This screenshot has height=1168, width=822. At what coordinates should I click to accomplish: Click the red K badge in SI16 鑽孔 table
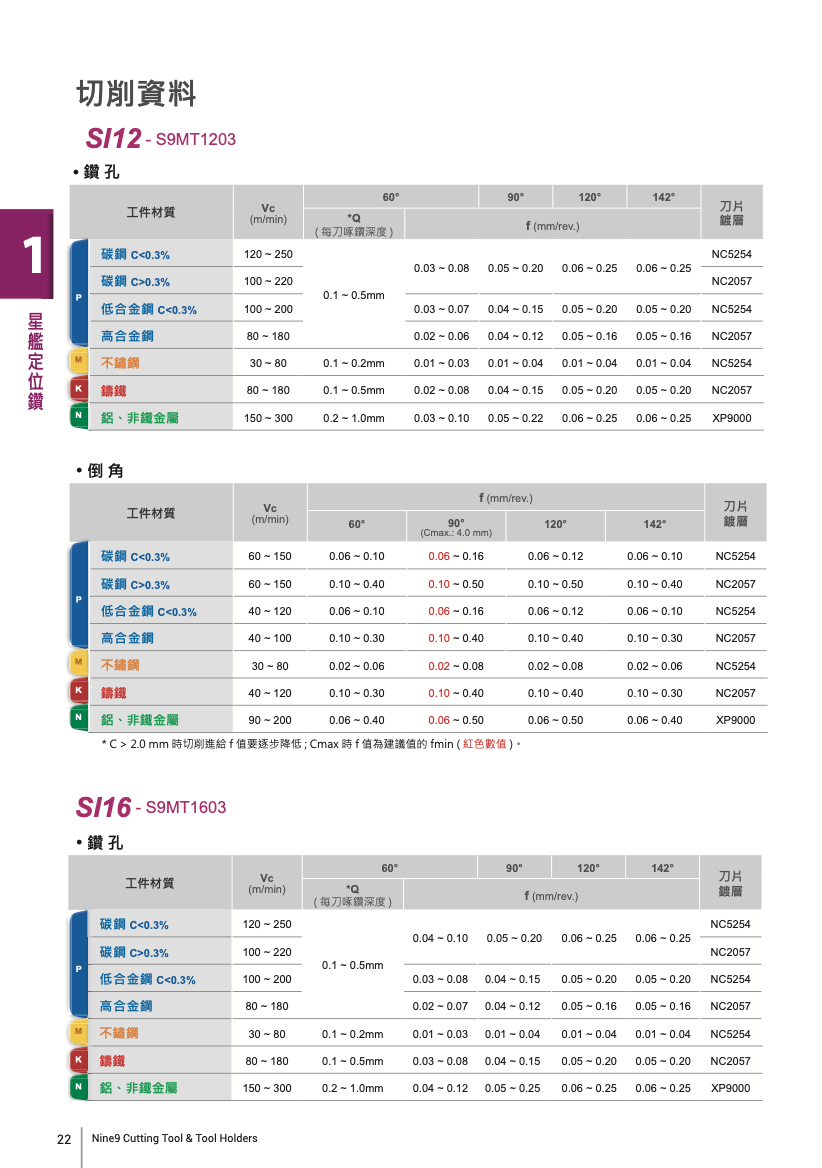77,1059
